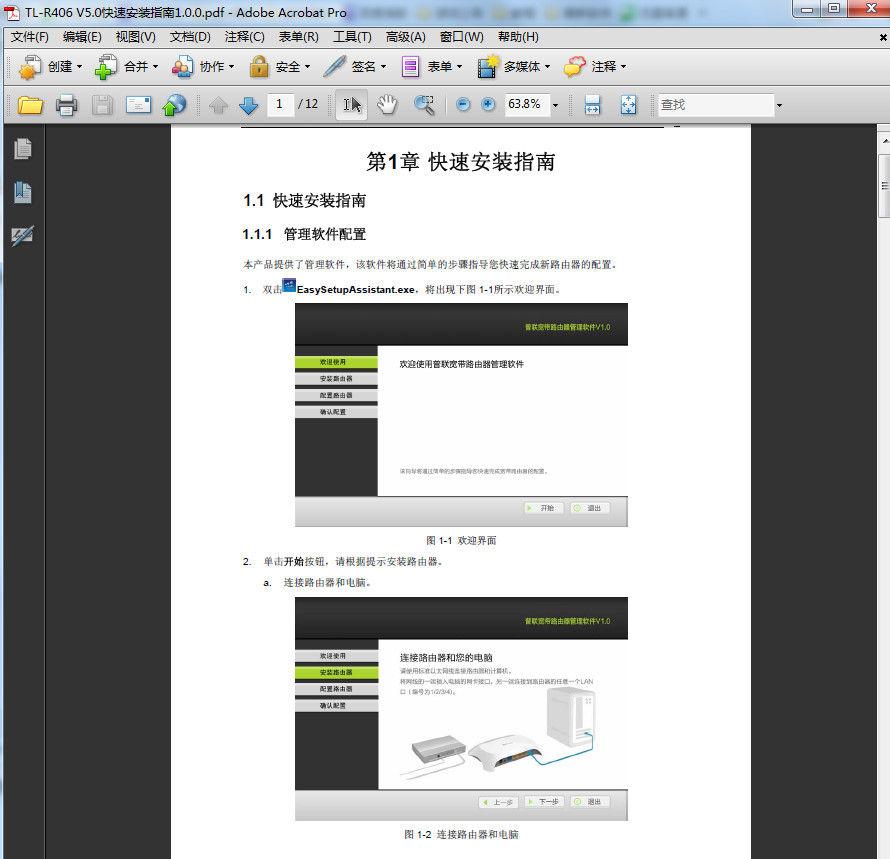This screenshot has height=859, width=890.
Task: Expand the 合并 dropdown arrow
Action: (156, 67)
